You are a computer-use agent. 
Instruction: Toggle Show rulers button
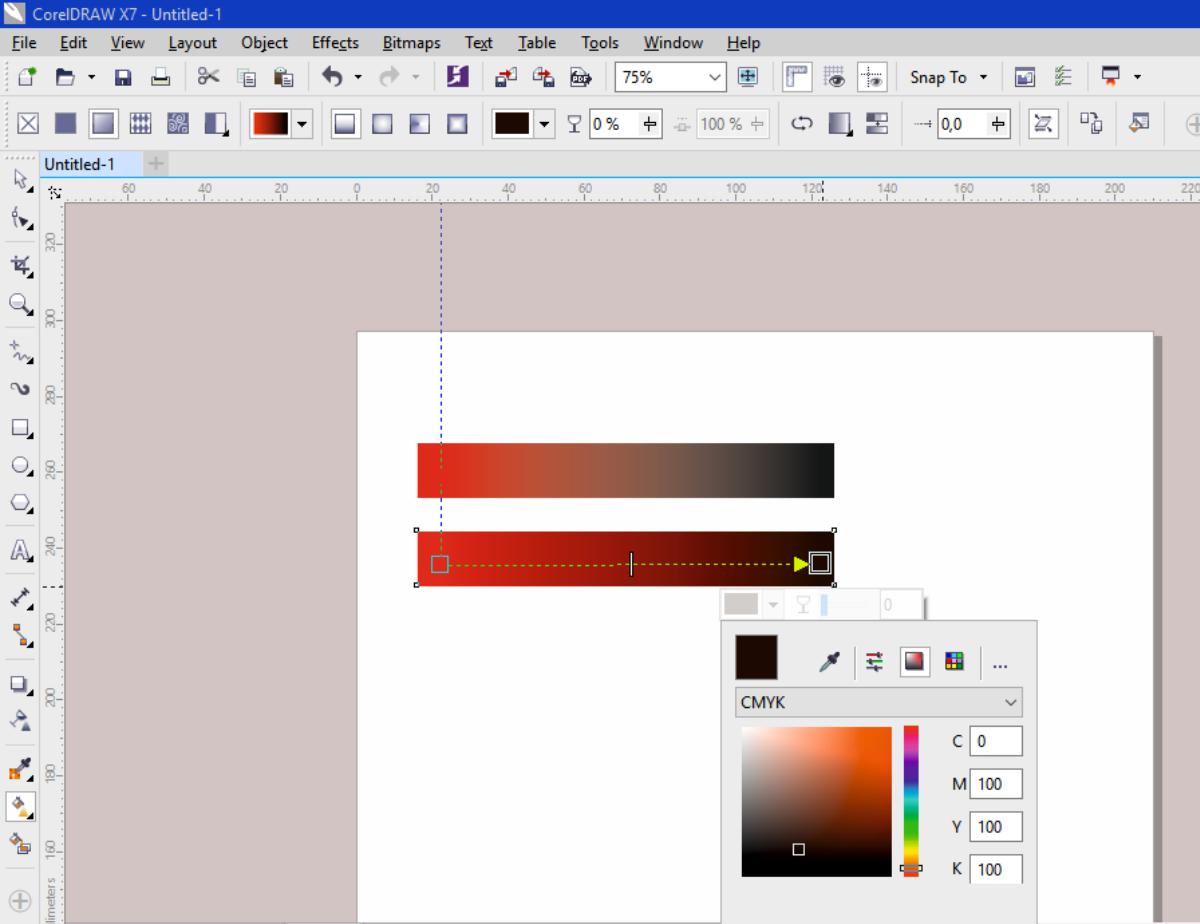point(796,77)
